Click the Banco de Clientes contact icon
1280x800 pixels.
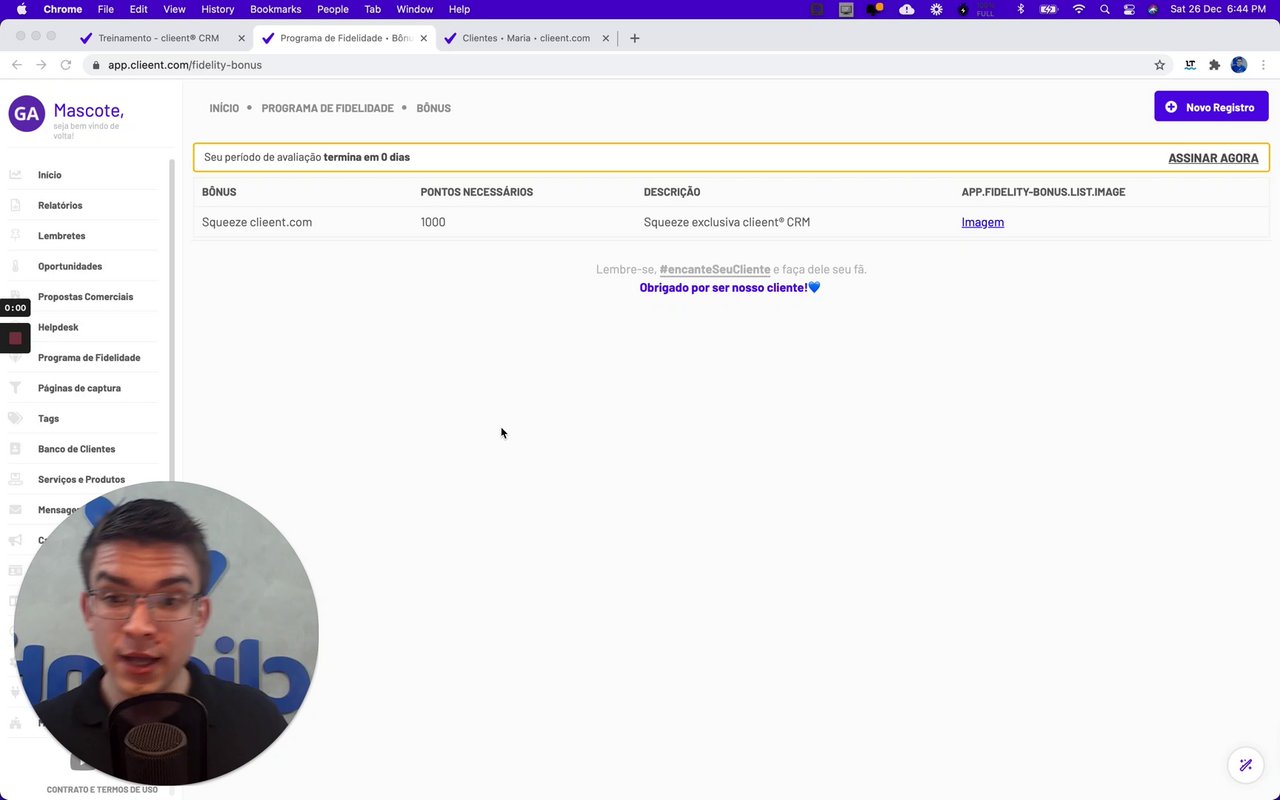point(15,449)
